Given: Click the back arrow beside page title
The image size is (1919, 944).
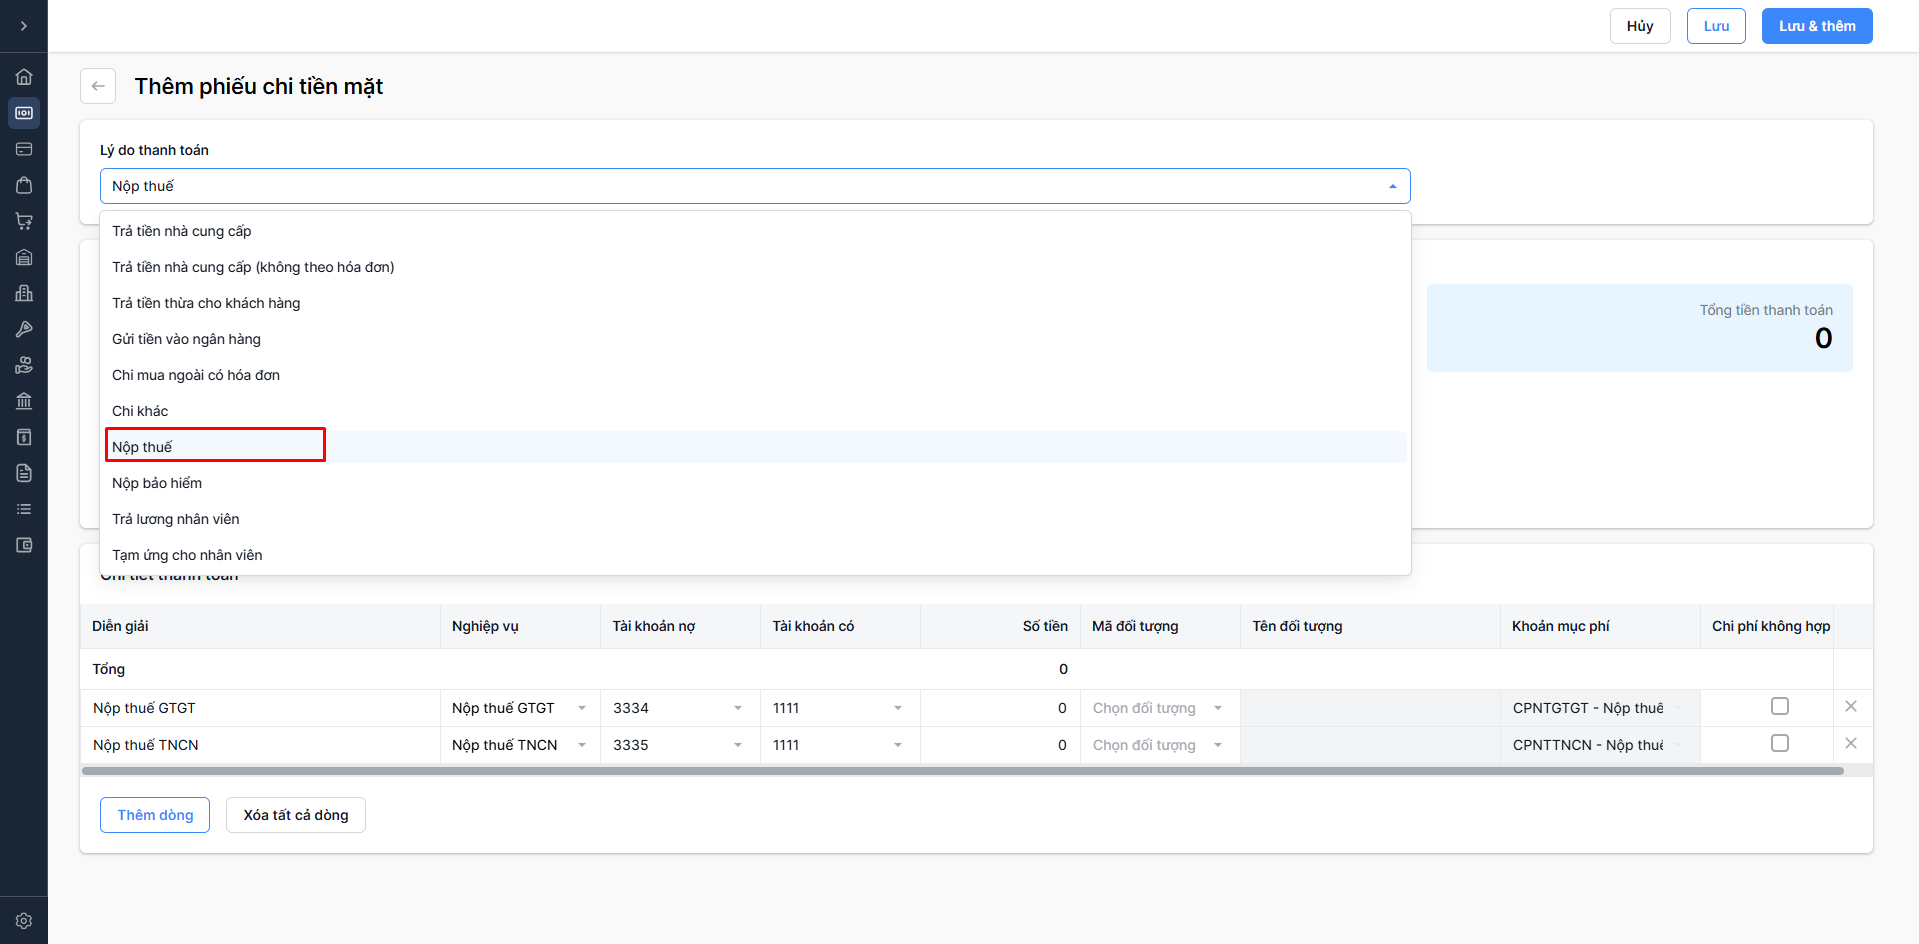Looking at the screenshot, I should [98, 86].
